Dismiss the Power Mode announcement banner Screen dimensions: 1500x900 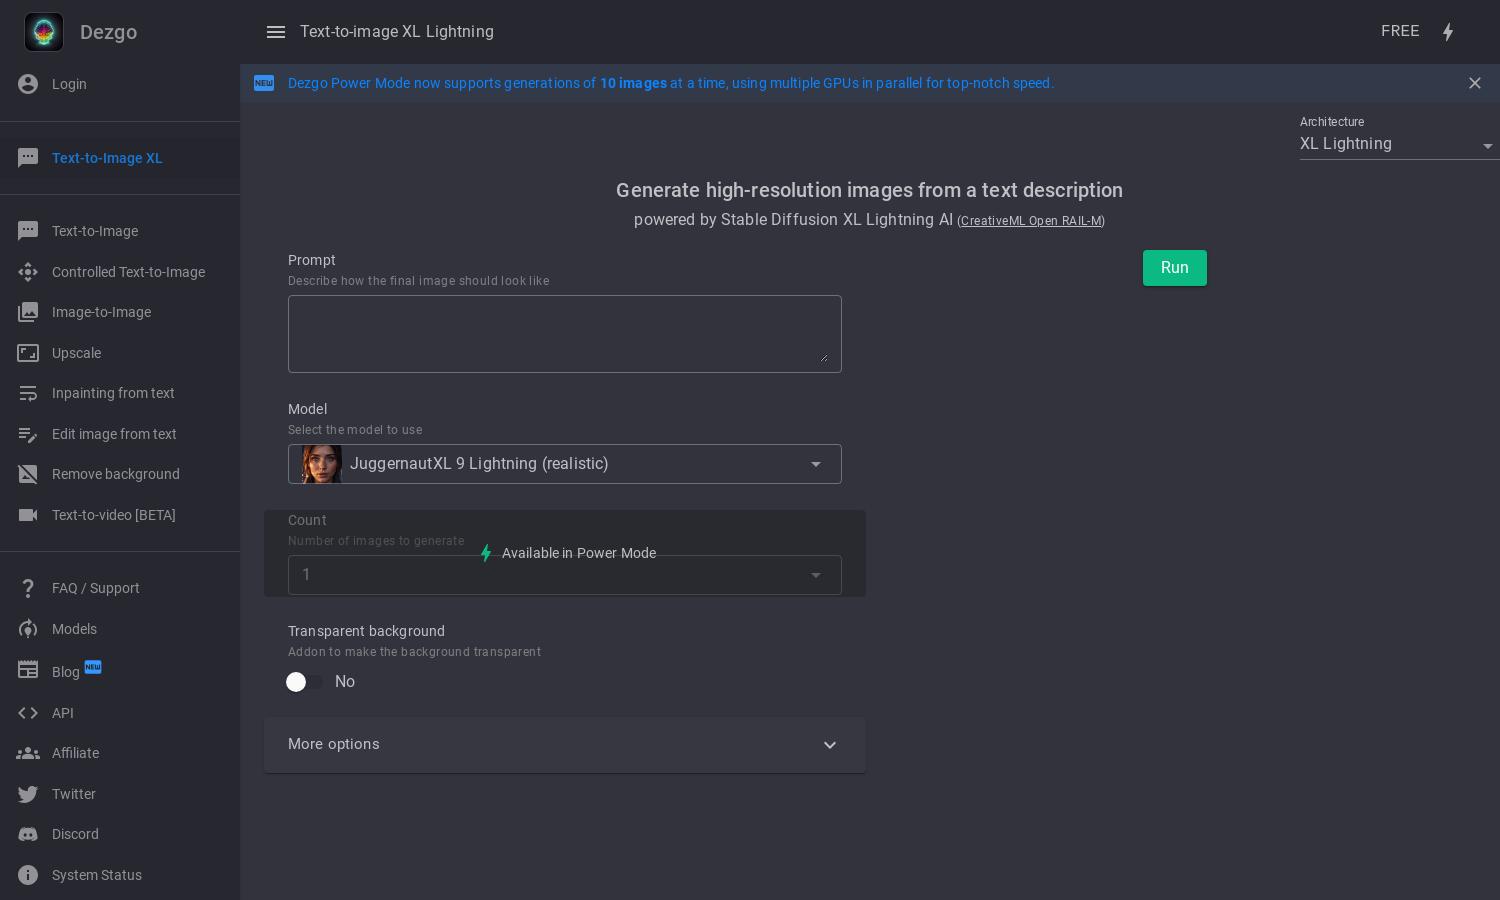[x=1475, y=83]
